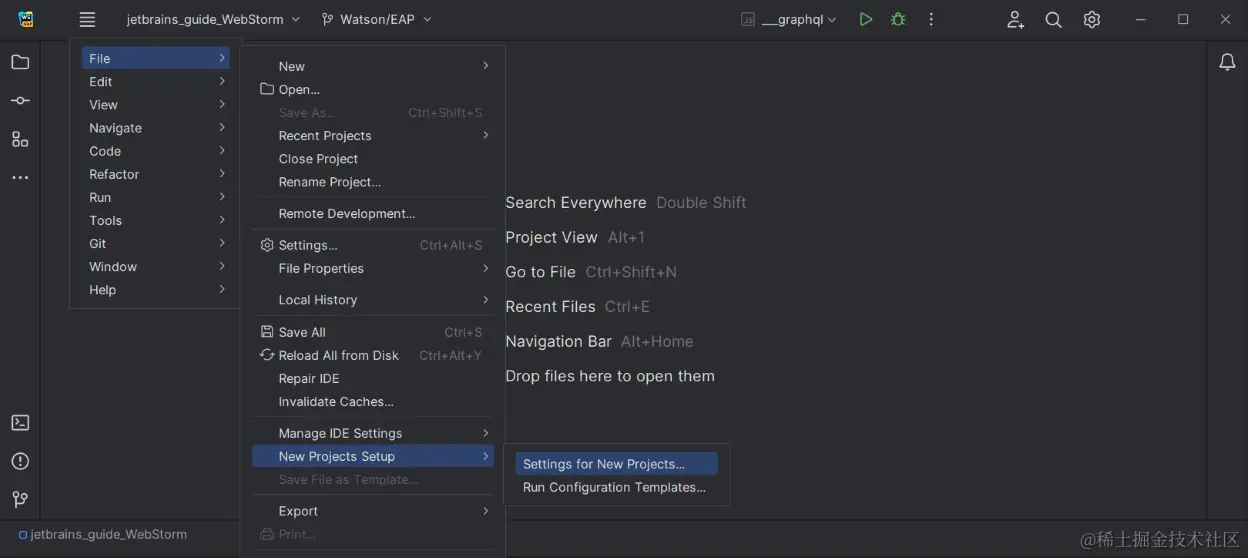Screen dimensions: 1248x558
Task: Choose Save All
Action: (x=373, y=332)
